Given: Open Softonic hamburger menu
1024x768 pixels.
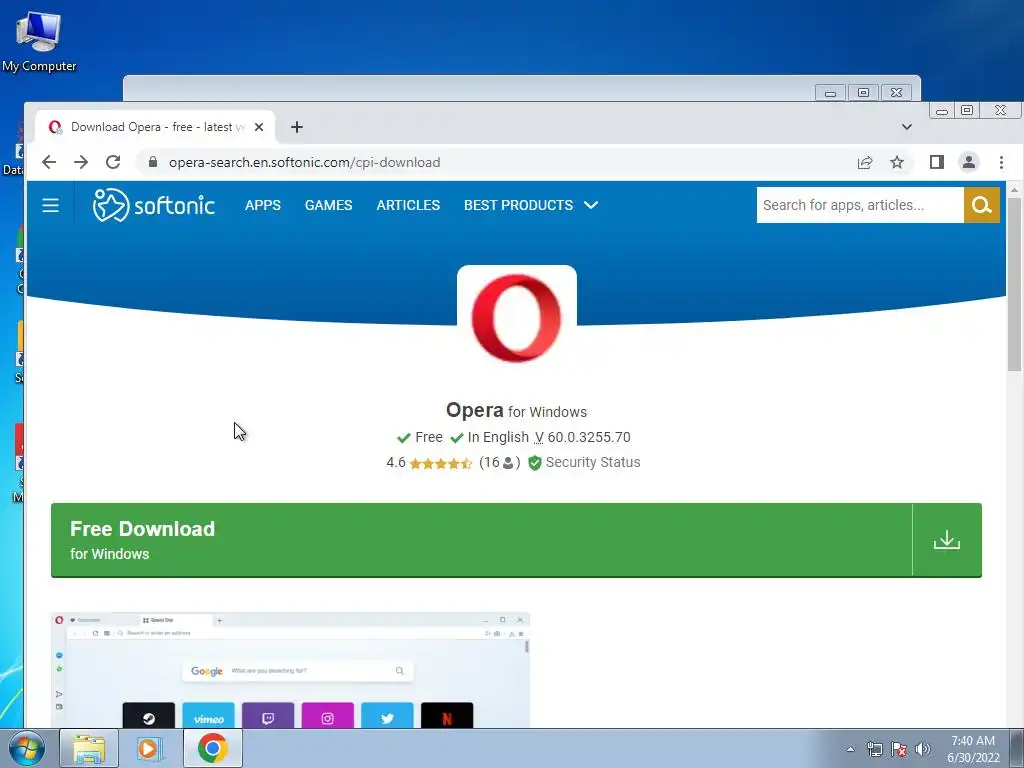Looking at the screenshot, I should [50, 205].
